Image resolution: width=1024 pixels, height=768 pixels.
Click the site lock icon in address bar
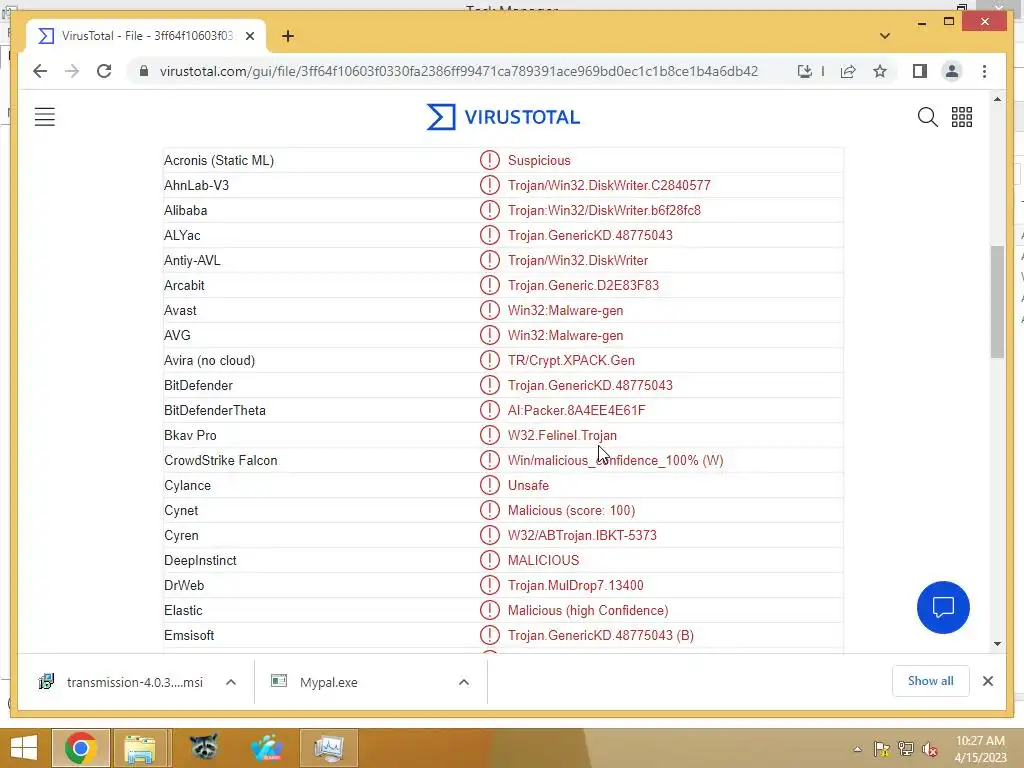144,71
